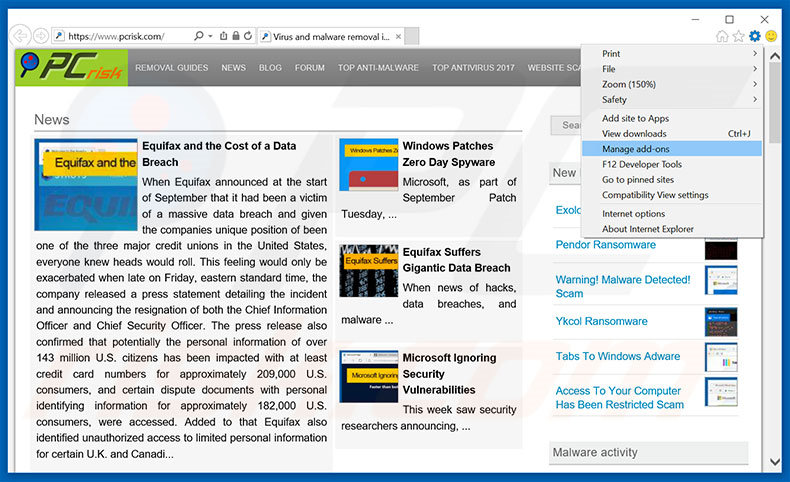Image resolution: width=790 pixels, height=482 pixels.
Task: Click the Refresh page icon
Action: click(x=248, y=36)
